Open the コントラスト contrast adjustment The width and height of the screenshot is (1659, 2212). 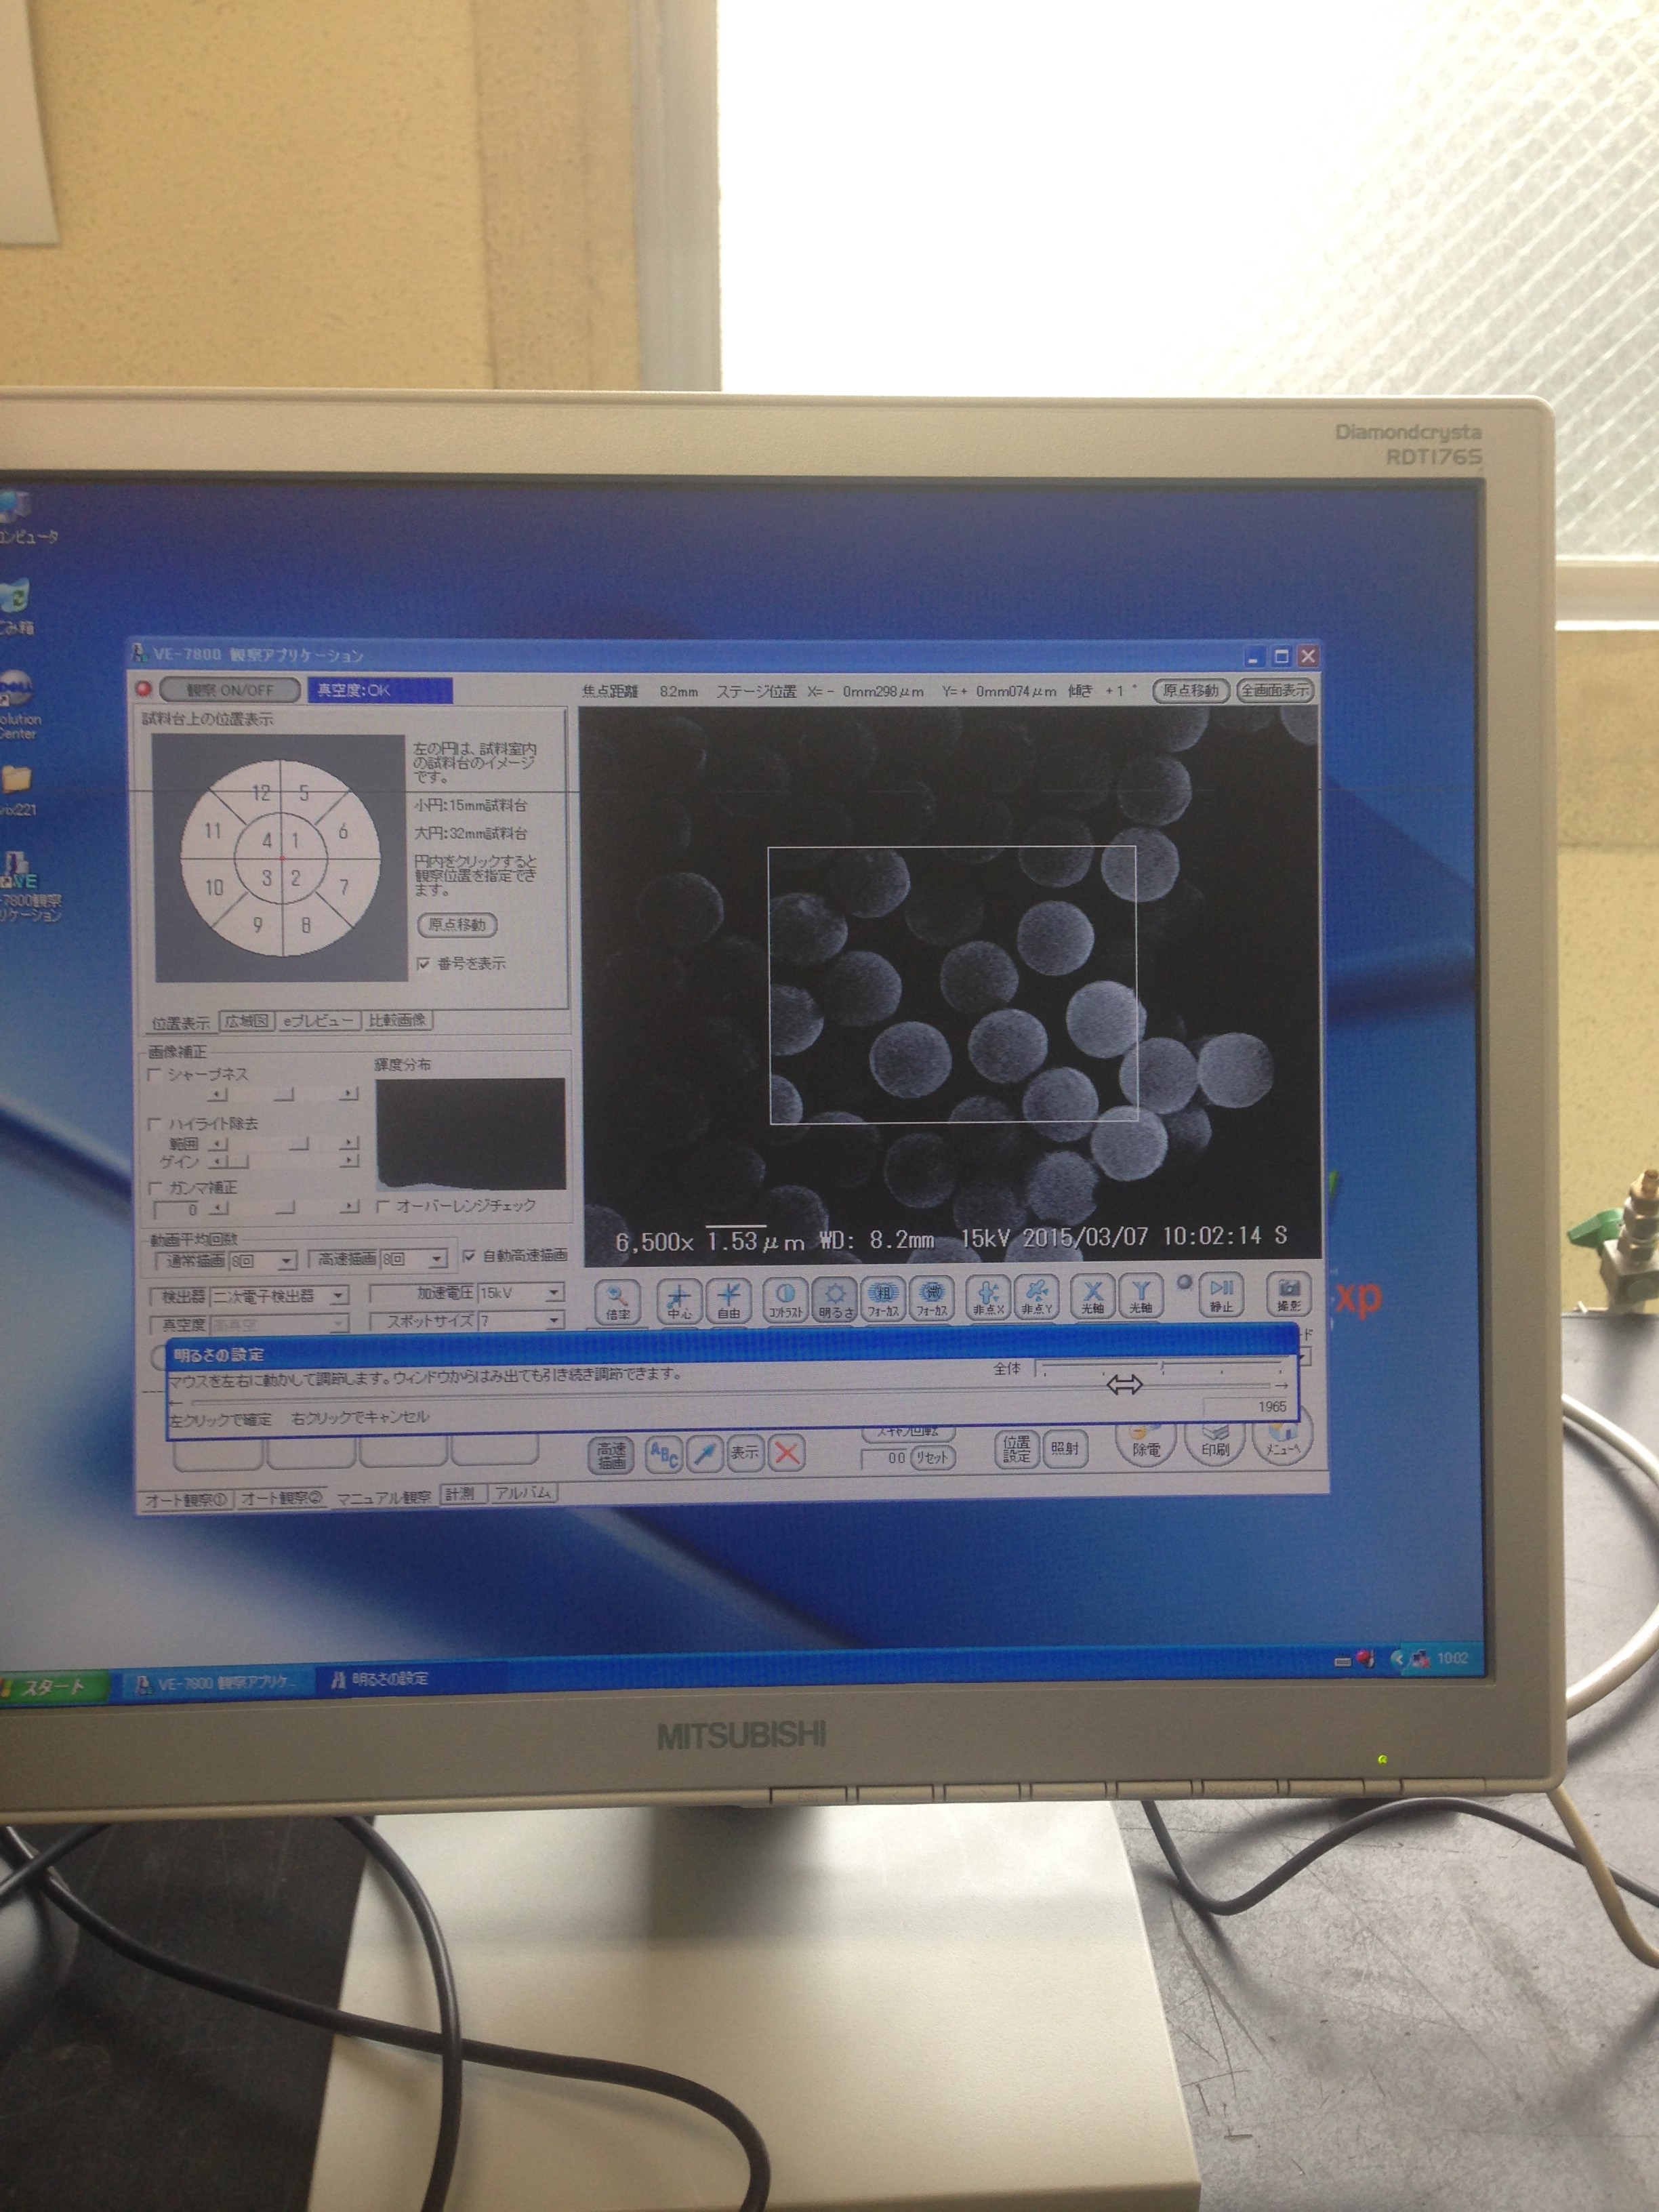point(785,1300)
